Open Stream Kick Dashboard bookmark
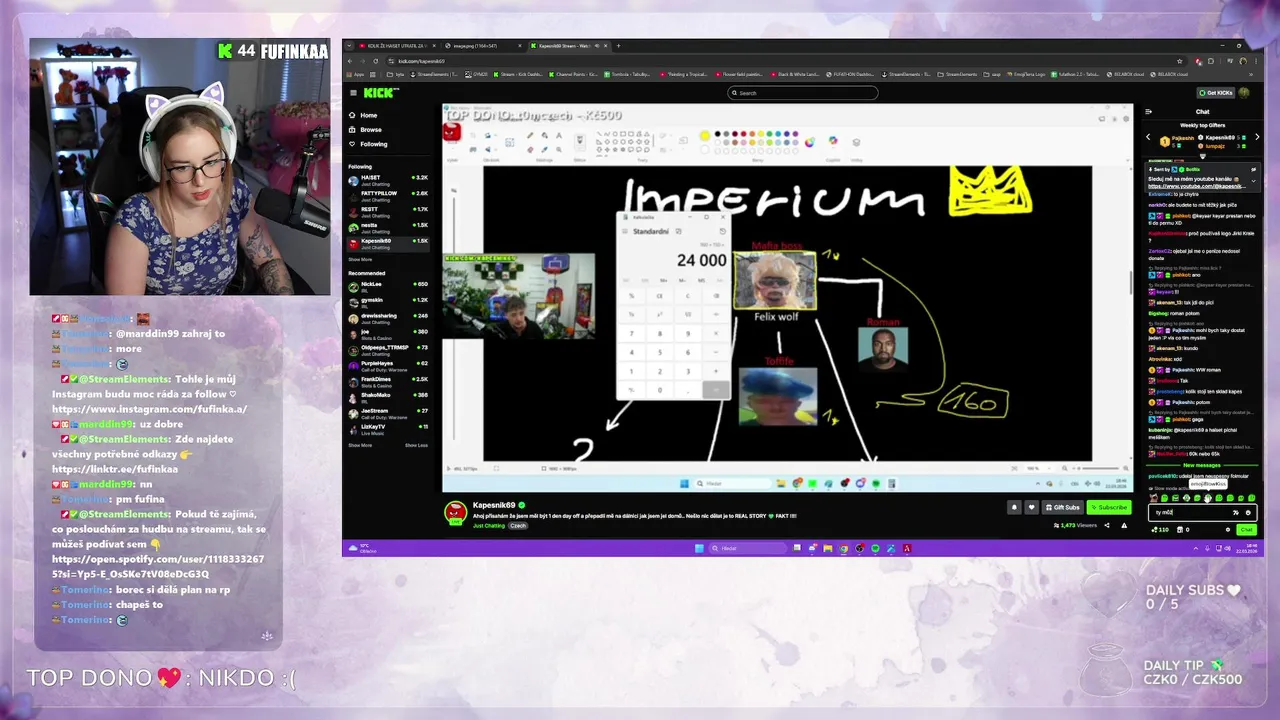 coord(518,74)
